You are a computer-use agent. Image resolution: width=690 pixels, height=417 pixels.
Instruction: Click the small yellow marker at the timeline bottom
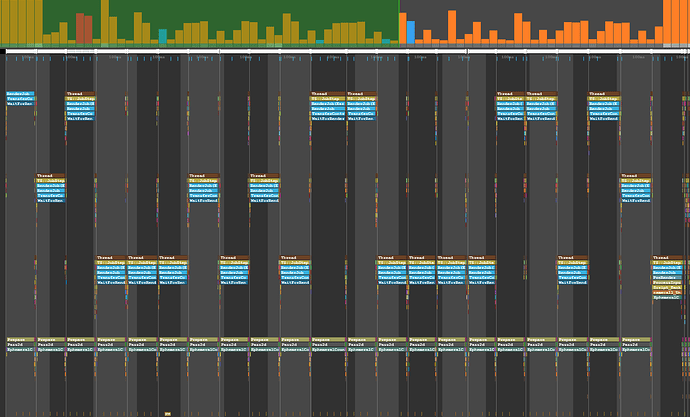[167, 414]
